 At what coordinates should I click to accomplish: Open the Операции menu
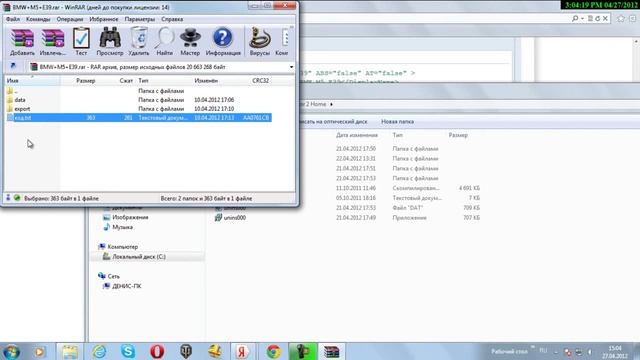70,19
